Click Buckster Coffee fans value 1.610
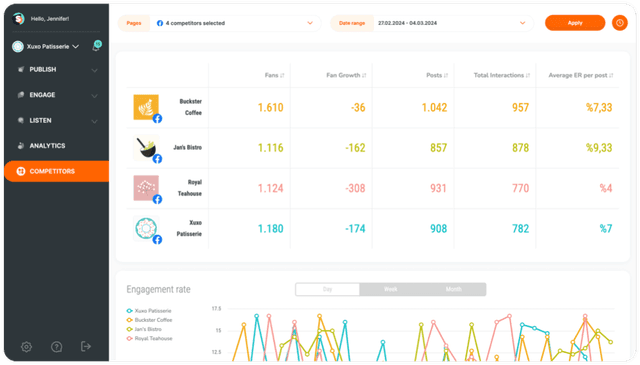This screenshot has width=640, height=365. click(270, 107)
